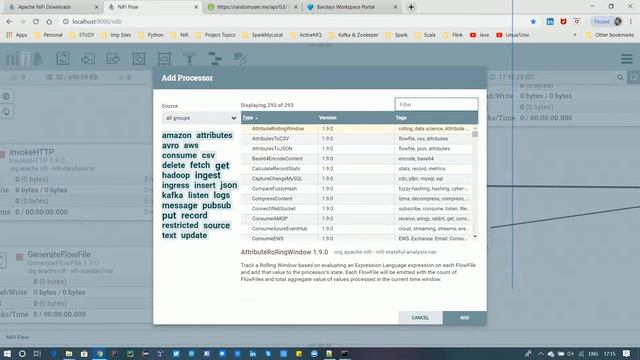Switch to the Barclays Workspace Portal tab
640x360 pixels.
[352, 7]
